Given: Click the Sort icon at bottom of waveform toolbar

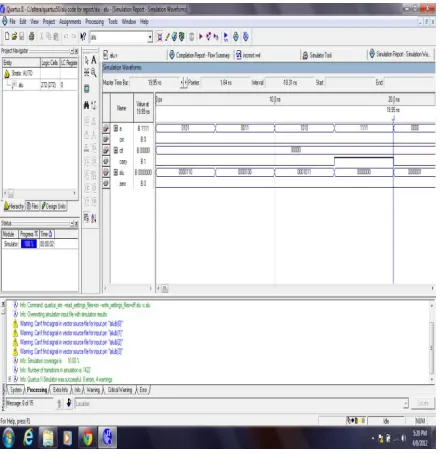Looking at the screenshot, I should tap(94, 218).
